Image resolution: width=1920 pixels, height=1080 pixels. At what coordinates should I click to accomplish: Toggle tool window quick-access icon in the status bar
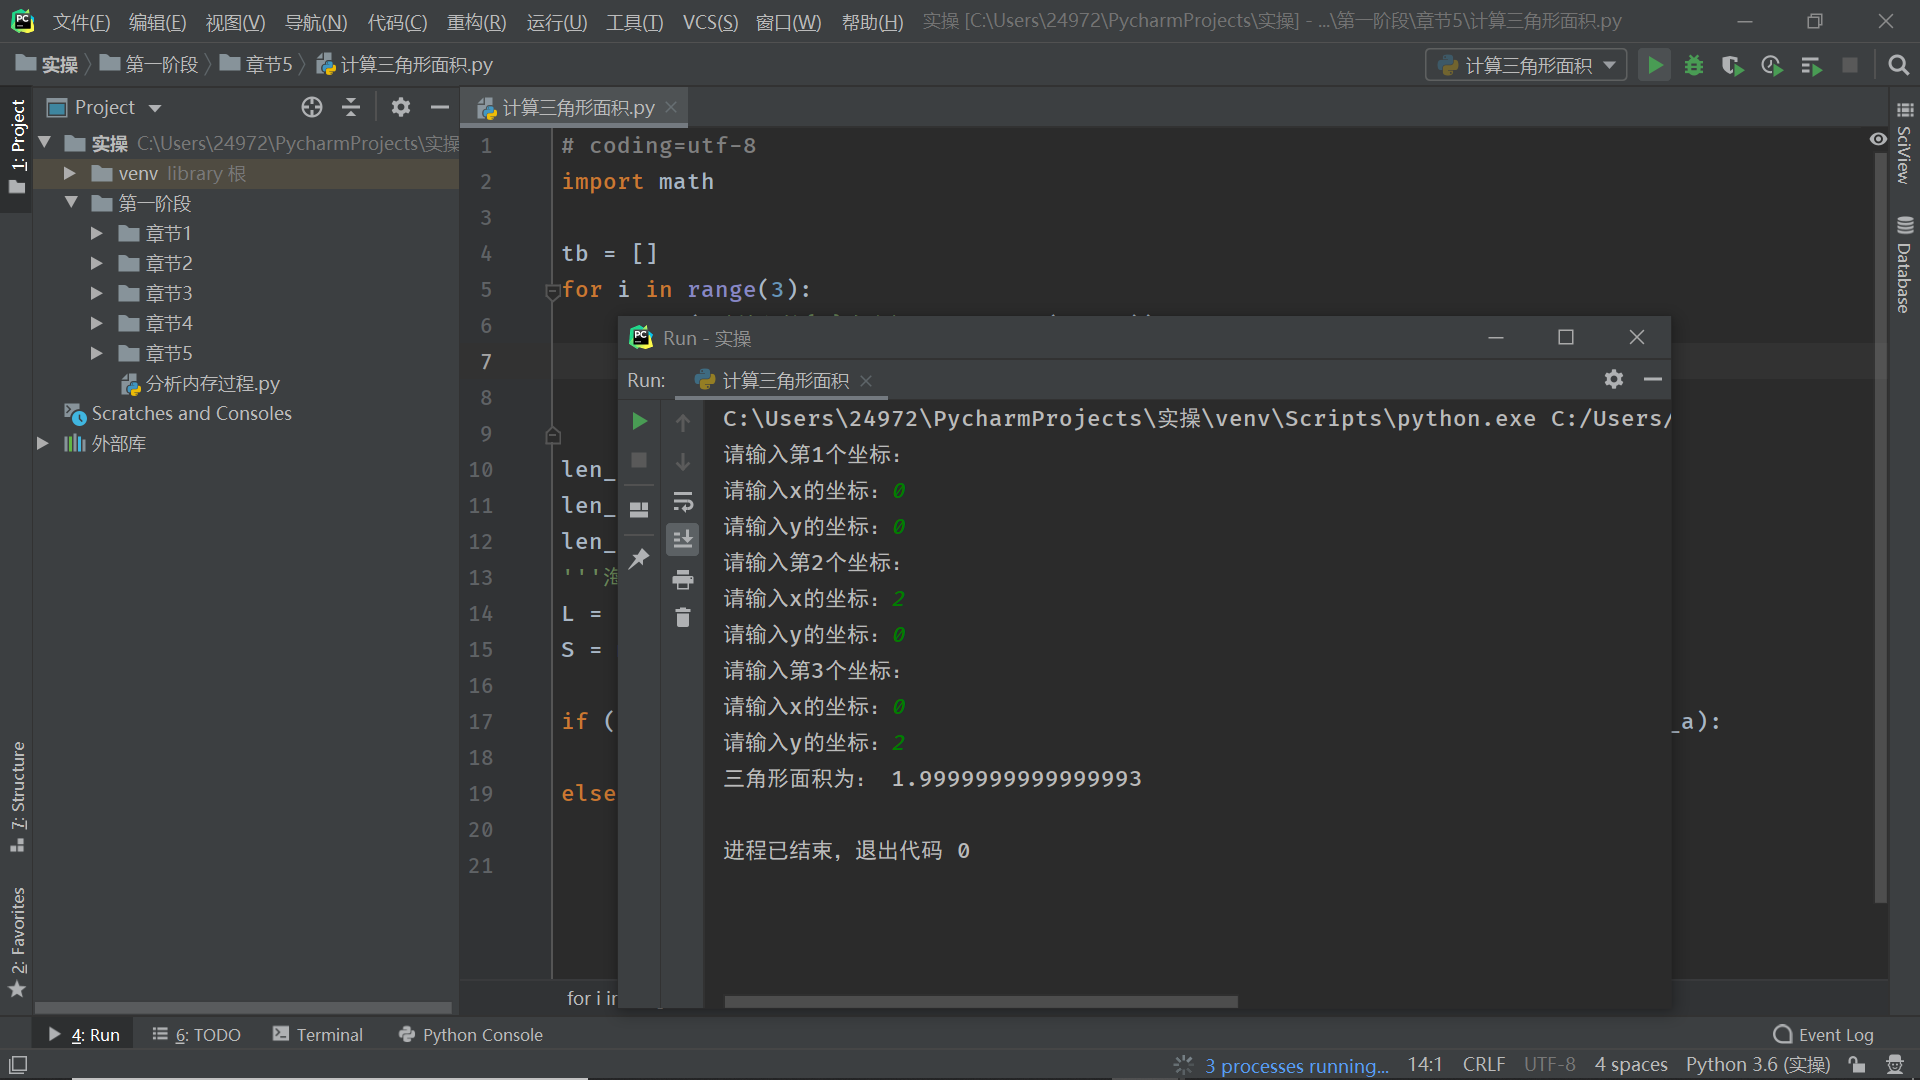click(x=18, y=1065)
